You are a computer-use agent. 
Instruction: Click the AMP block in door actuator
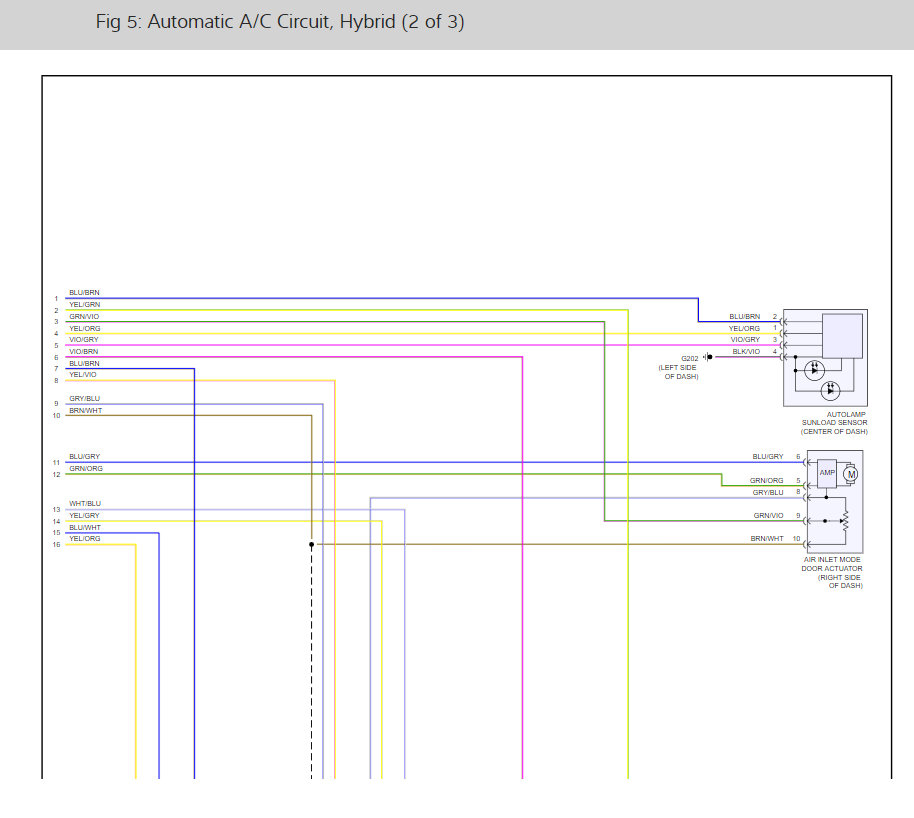(827, 473)
